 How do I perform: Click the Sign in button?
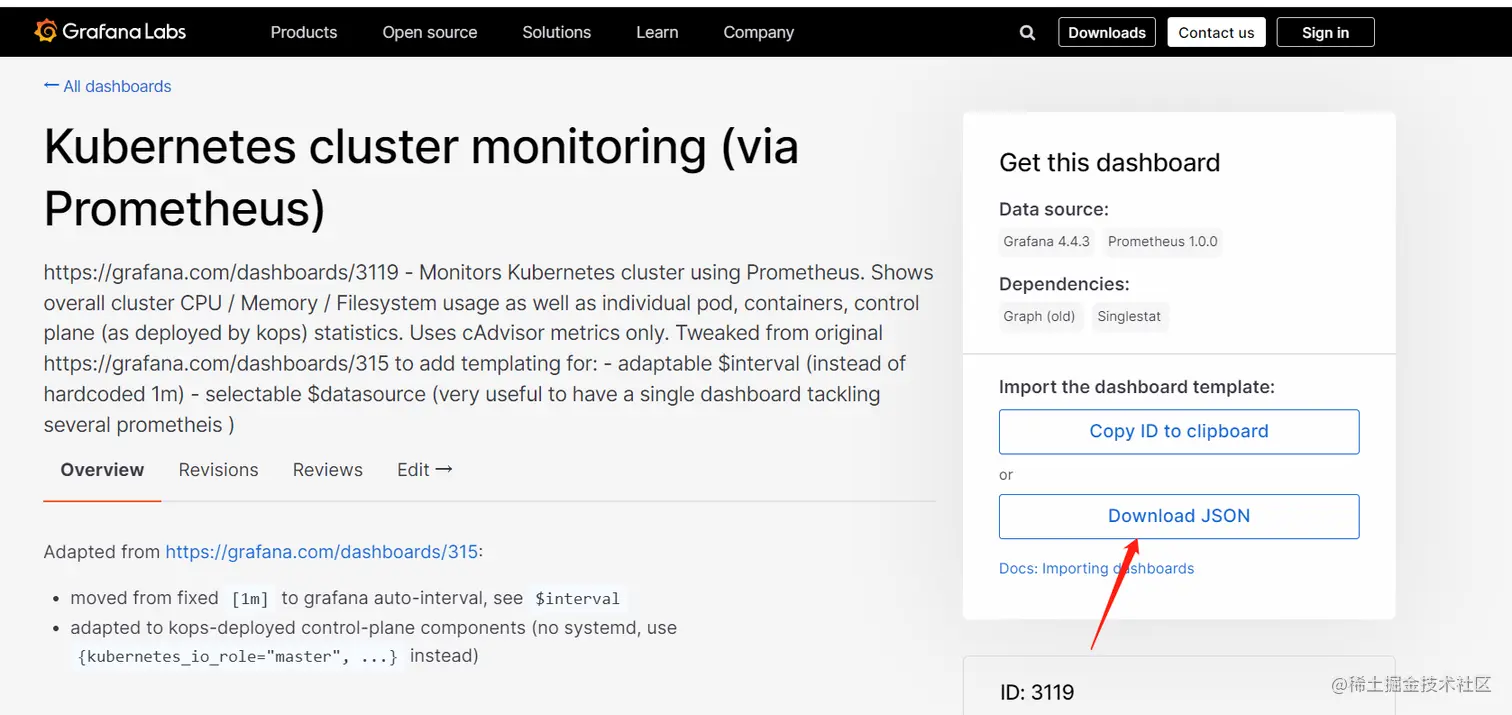pyautogui.click(x=1325, y=33)
